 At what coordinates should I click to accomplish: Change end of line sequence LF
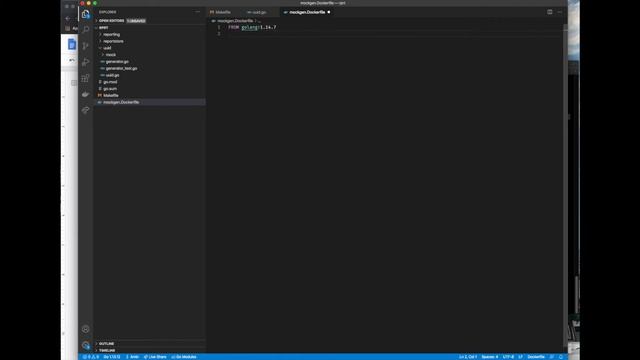[x=520, y=357]
